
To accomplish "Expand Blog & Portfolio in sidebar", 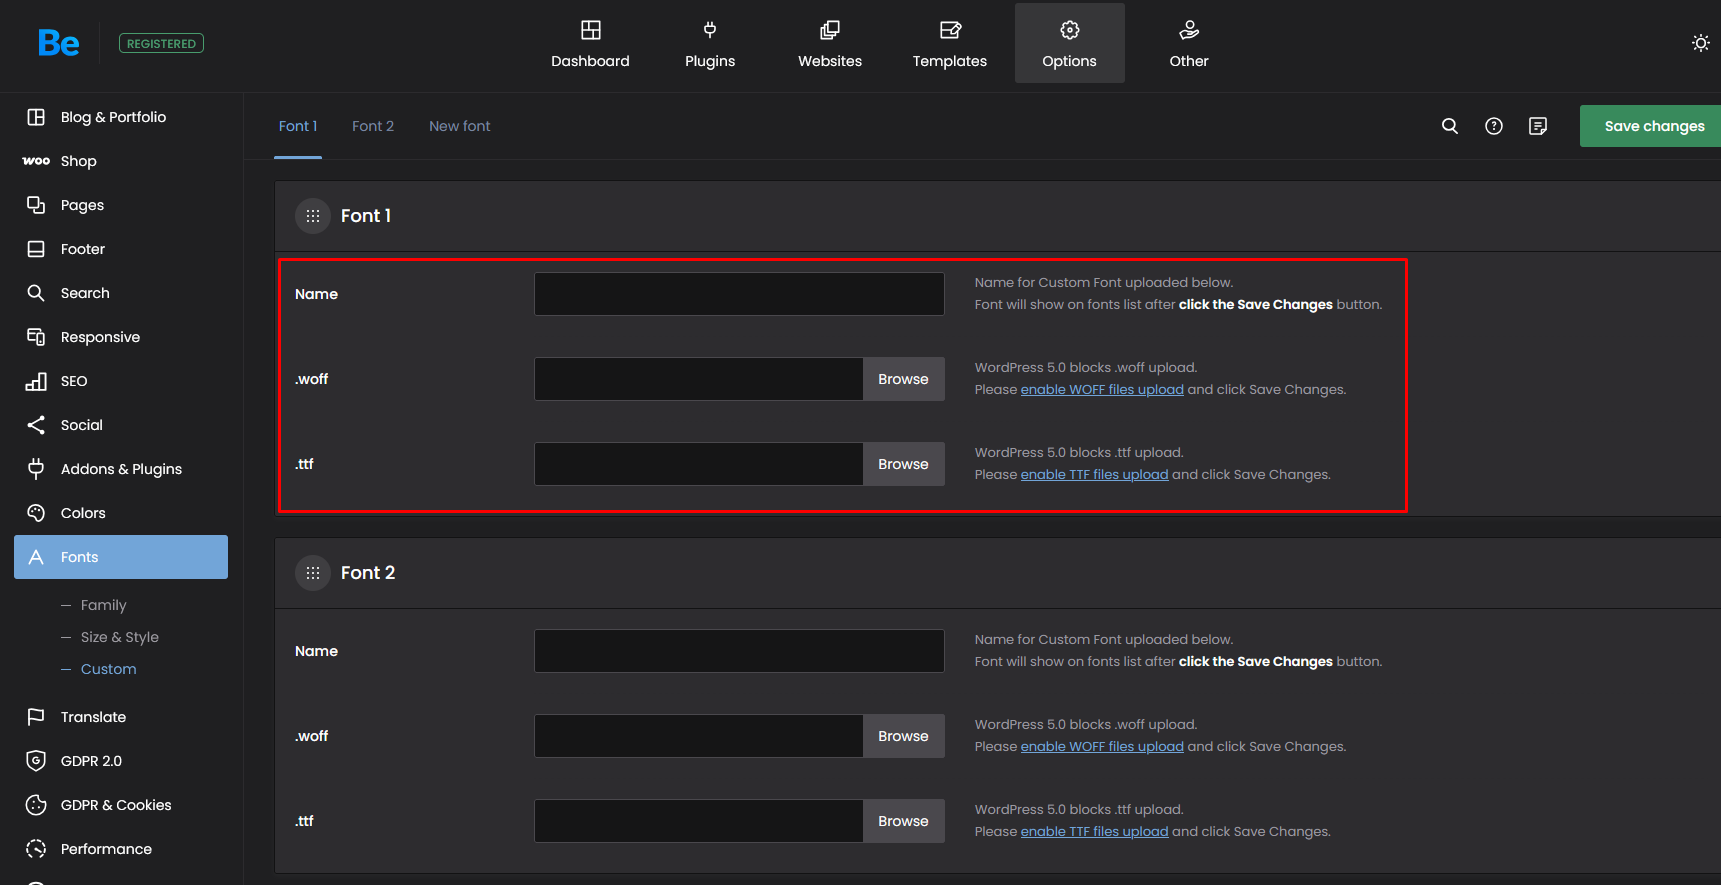I will 113,117.
